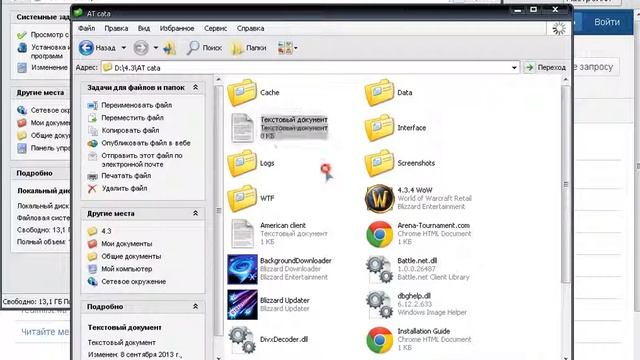
Task: Click 'Копировать файл' task link
Action: (130, 130)
